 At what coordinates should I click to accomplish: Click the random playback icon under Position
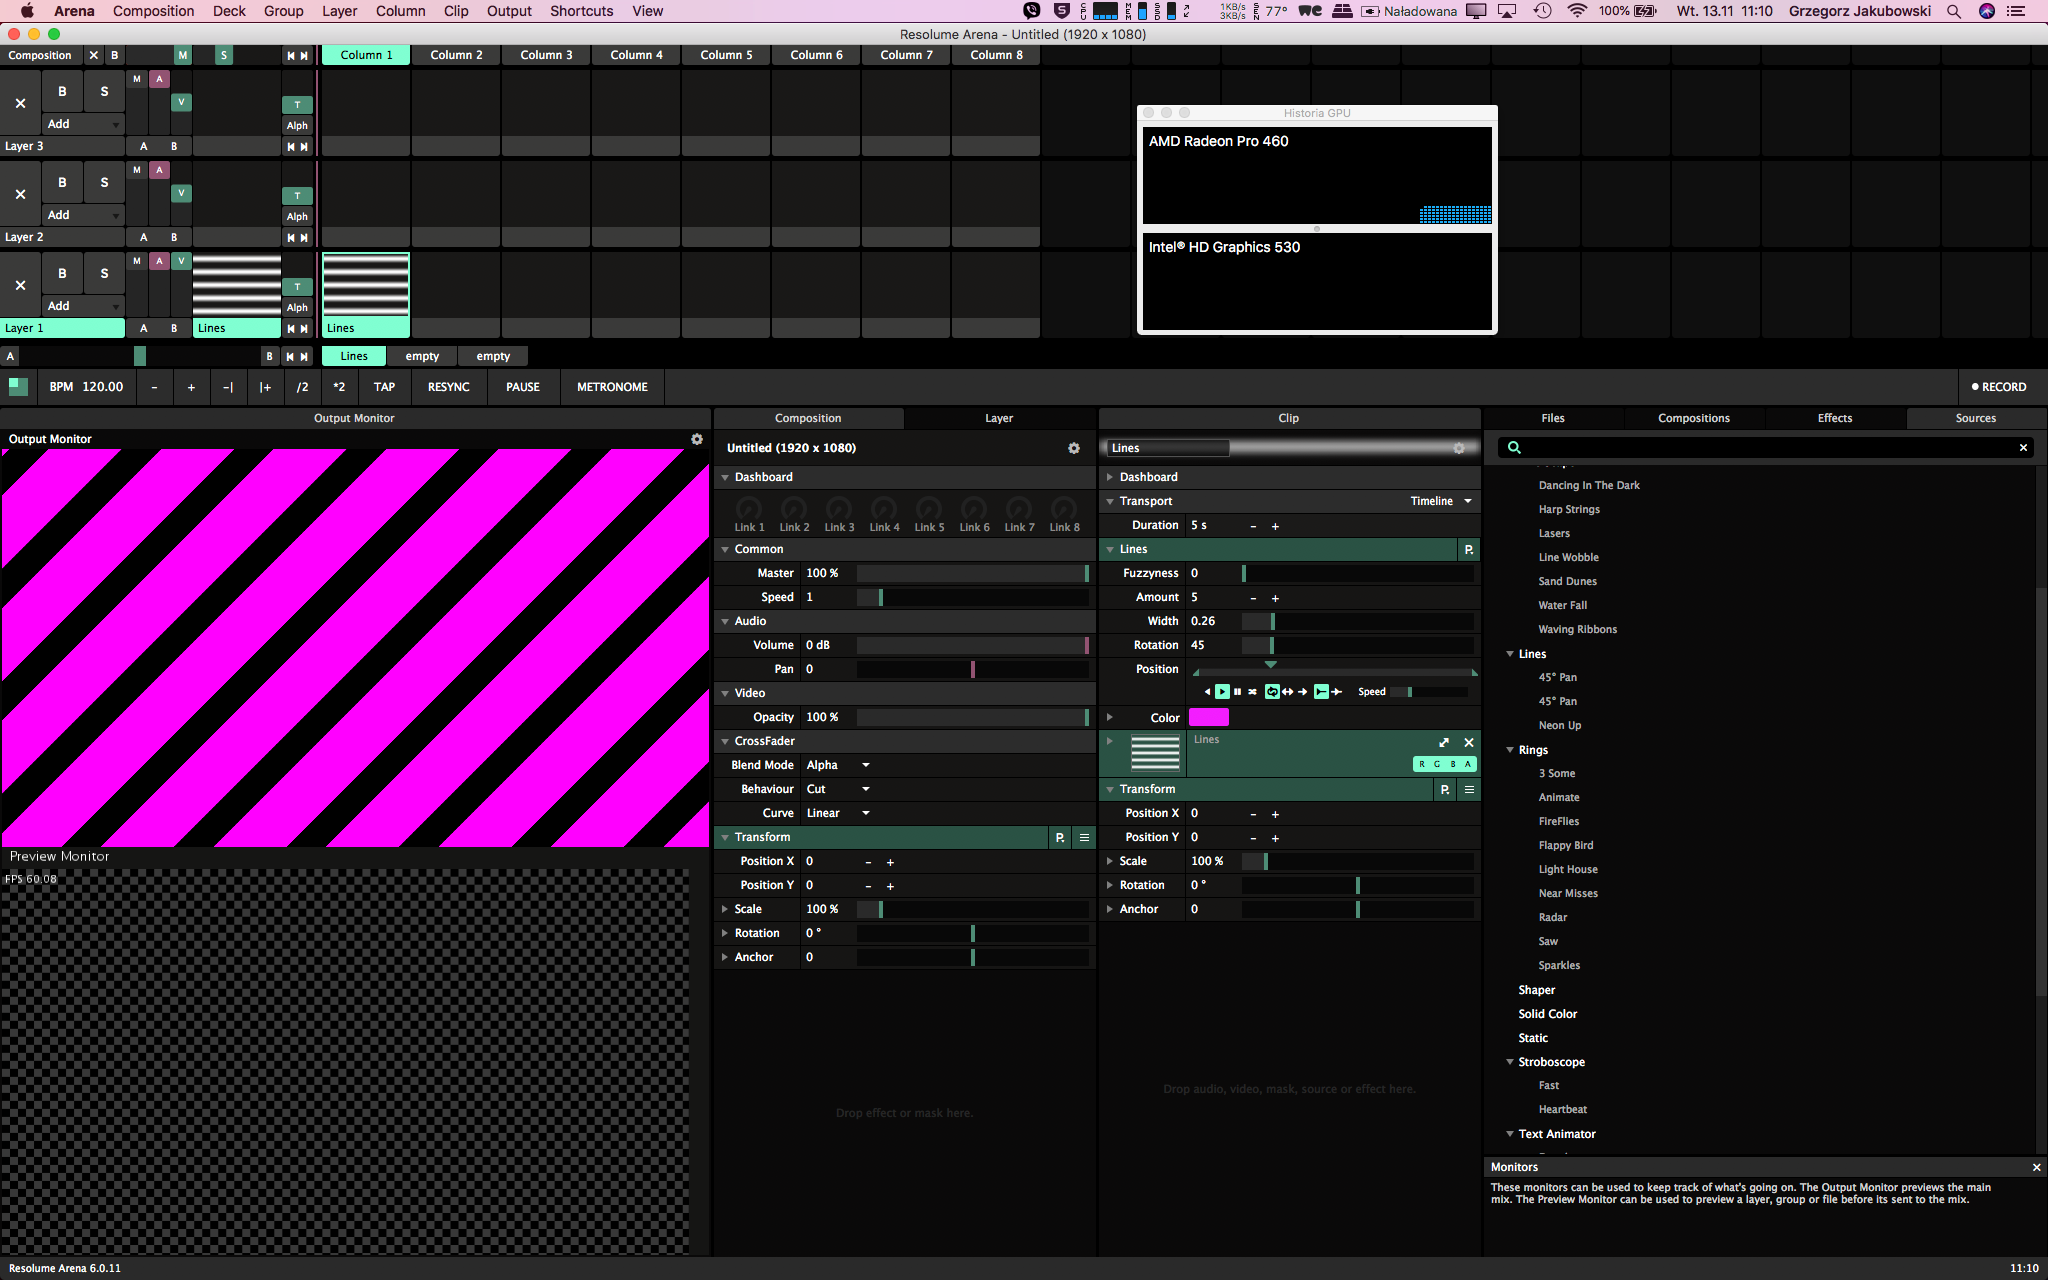(1252, 692)
